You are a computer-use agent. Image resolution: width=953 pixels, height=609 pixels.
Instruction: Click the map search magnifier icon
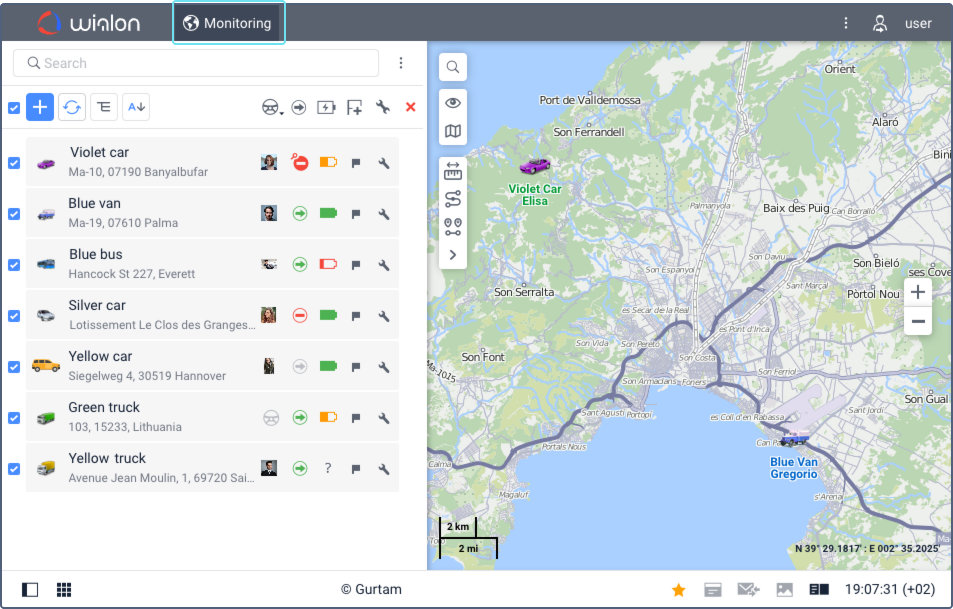point(453,67)
